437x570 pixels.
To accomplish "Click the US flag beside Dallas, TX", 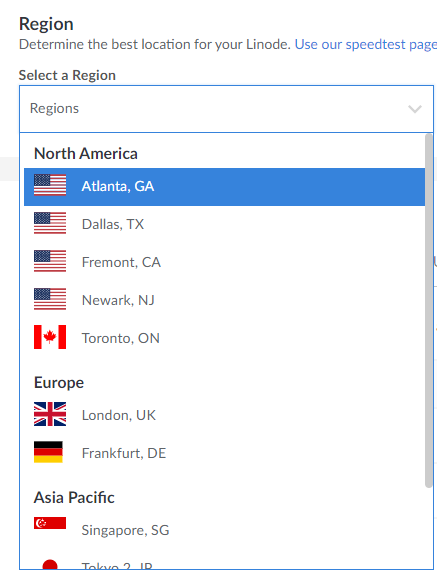I will pyautogui.click(x=50, y=223).
